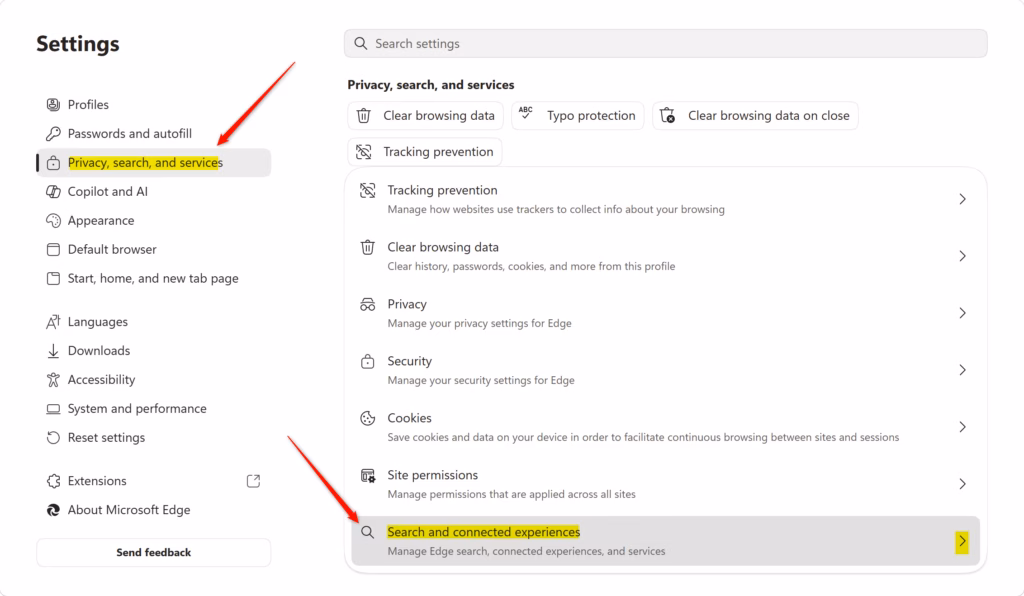The image size is (1024, 596).
Task: Click the Site permissions icon
Action: [368, 475]
